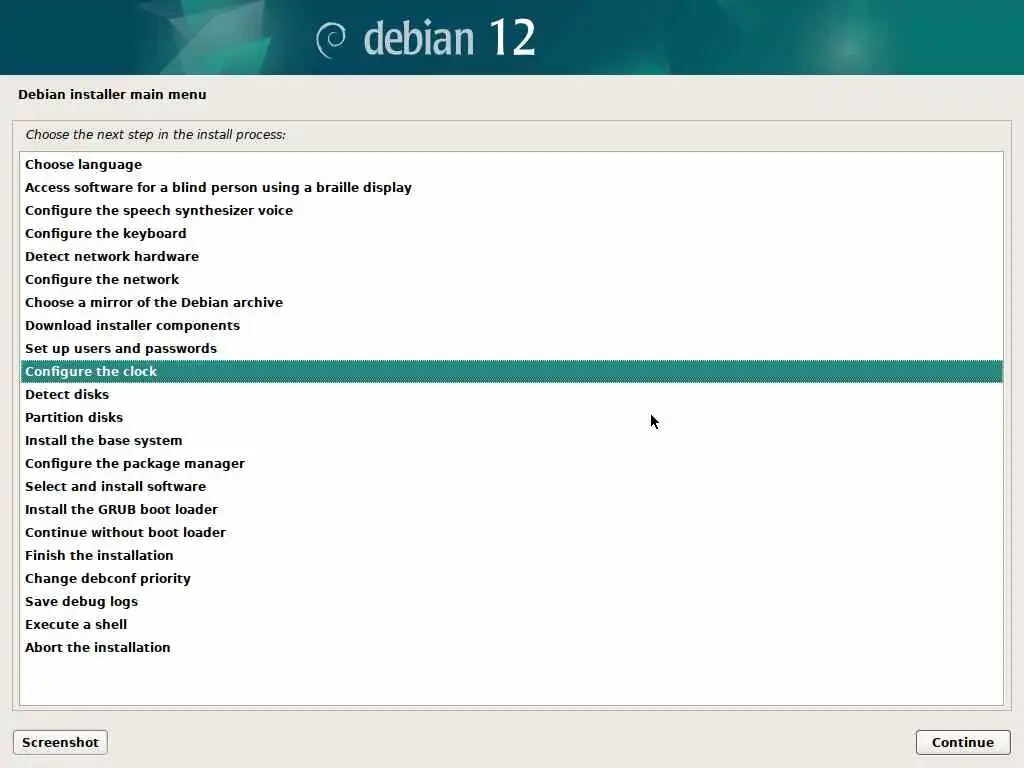Choose Select and install software
Image resolution: width=1024 pixels, height=768 pixels.
(x=511, y=487)
